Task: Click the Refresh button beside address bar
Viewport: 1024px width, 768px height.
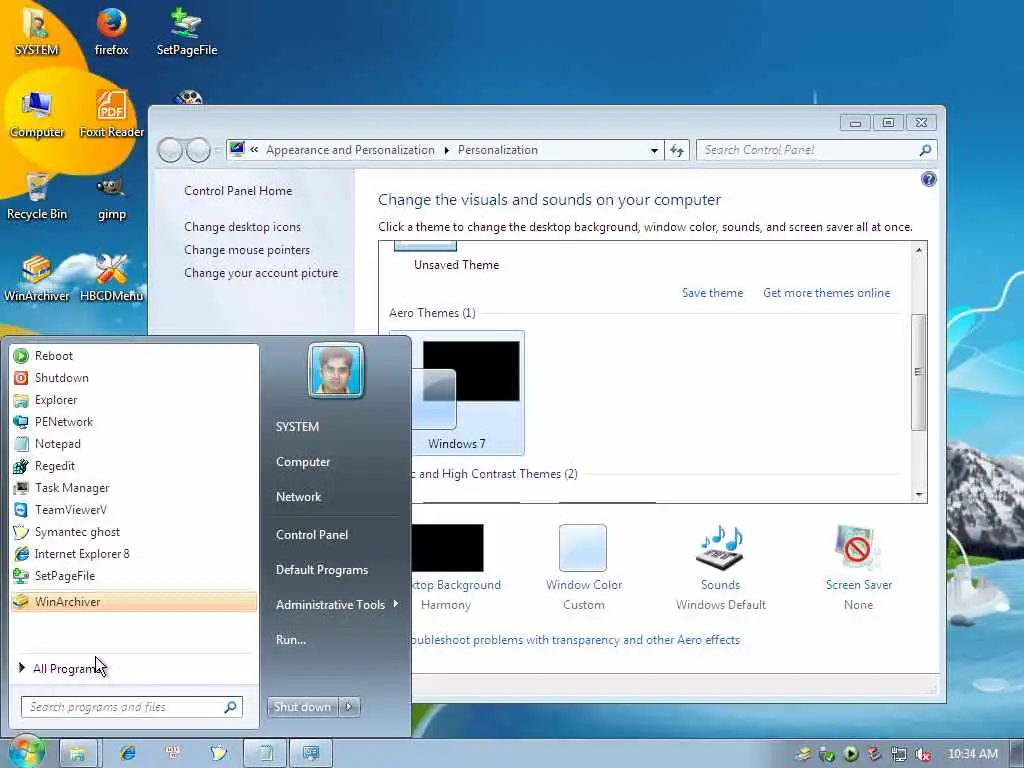Action: [x=677, y=150]
